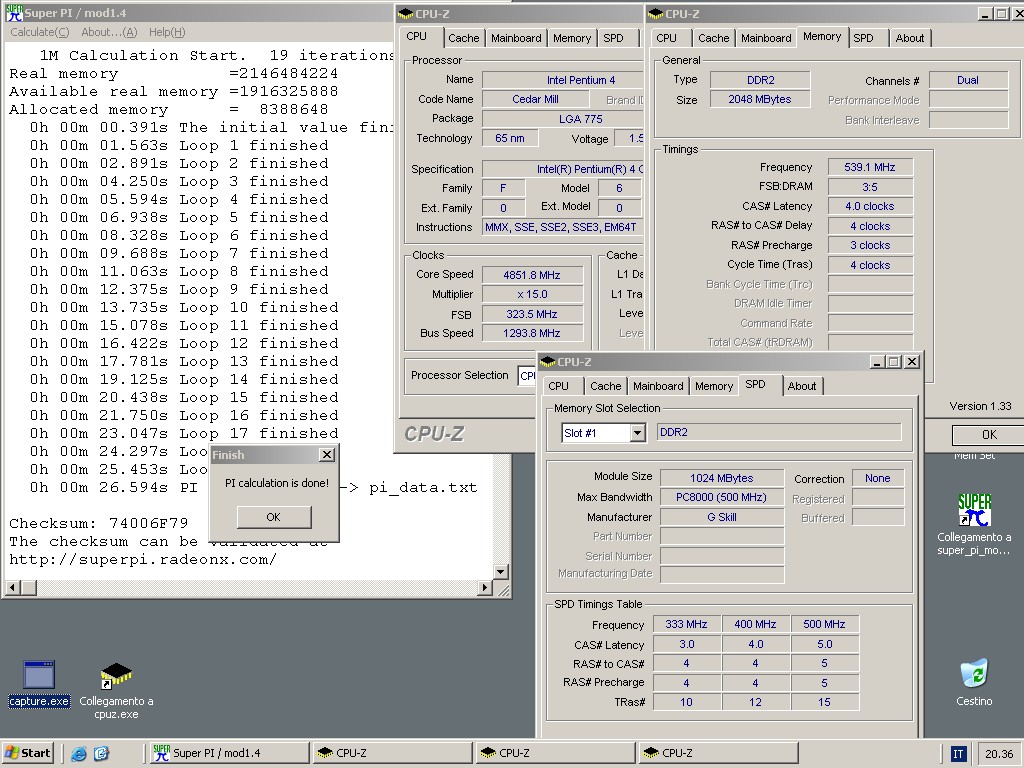The width and height of the screenshot is (1024, 768).
Task: Click the Core Speed 4851.8 MHz field
Action: click(x=532, y=275)
